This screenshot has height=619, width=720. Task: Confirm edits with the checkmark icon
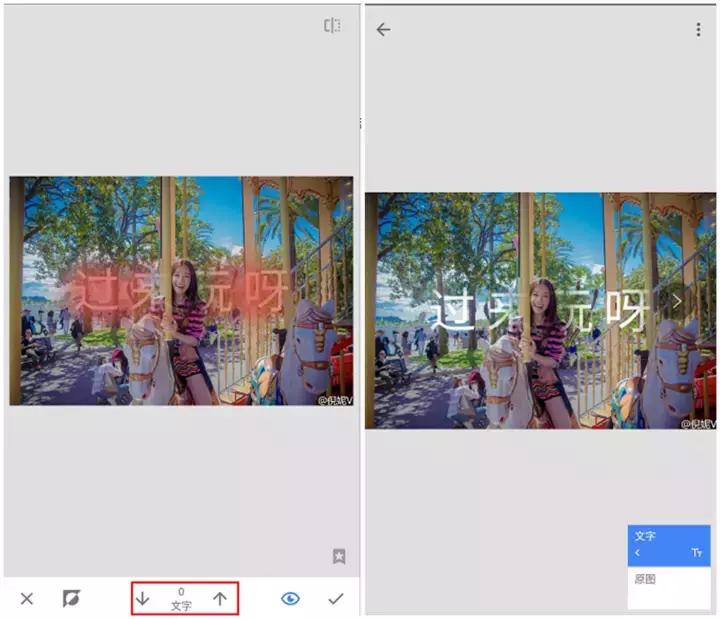coord(336,598)
